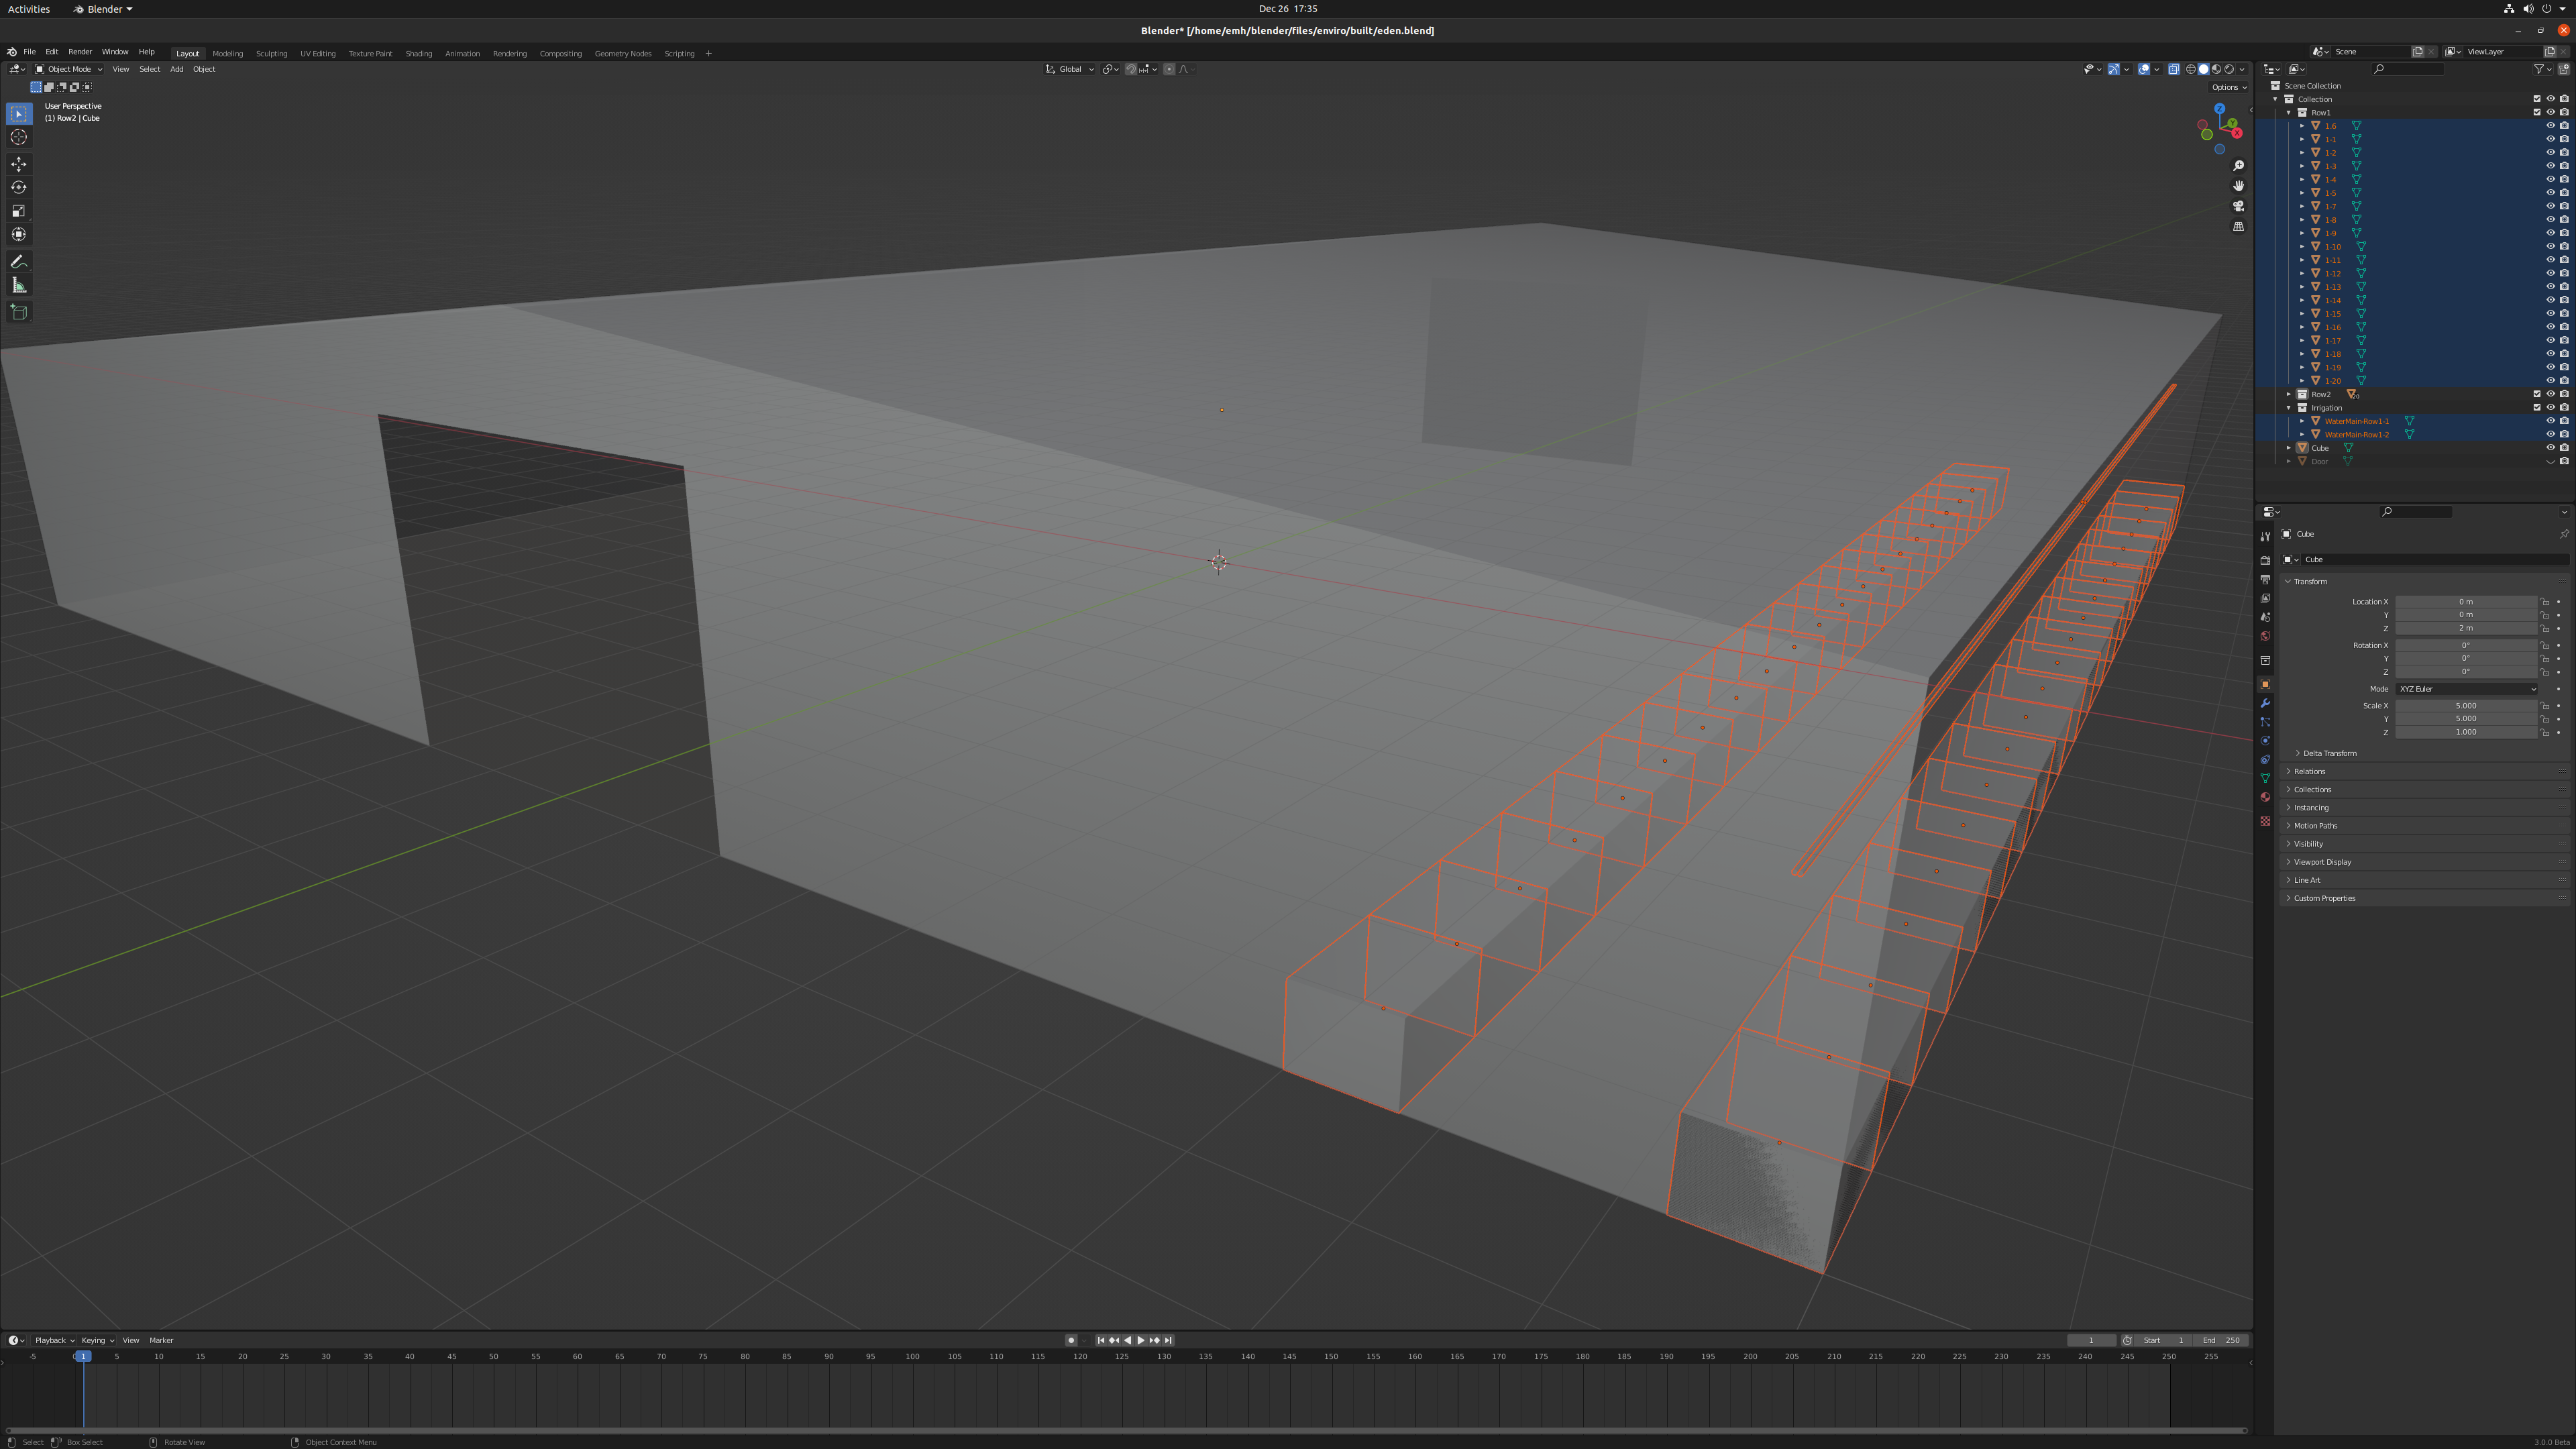Switch to the Geometry Nodes workspace tab
The image size is (2576, 1449).
tap(622, 53)
